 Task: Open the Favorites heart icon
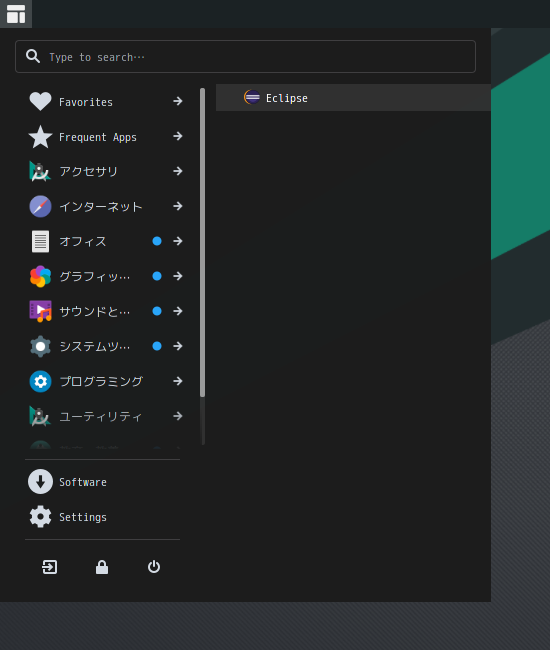(x=40, y=101)
